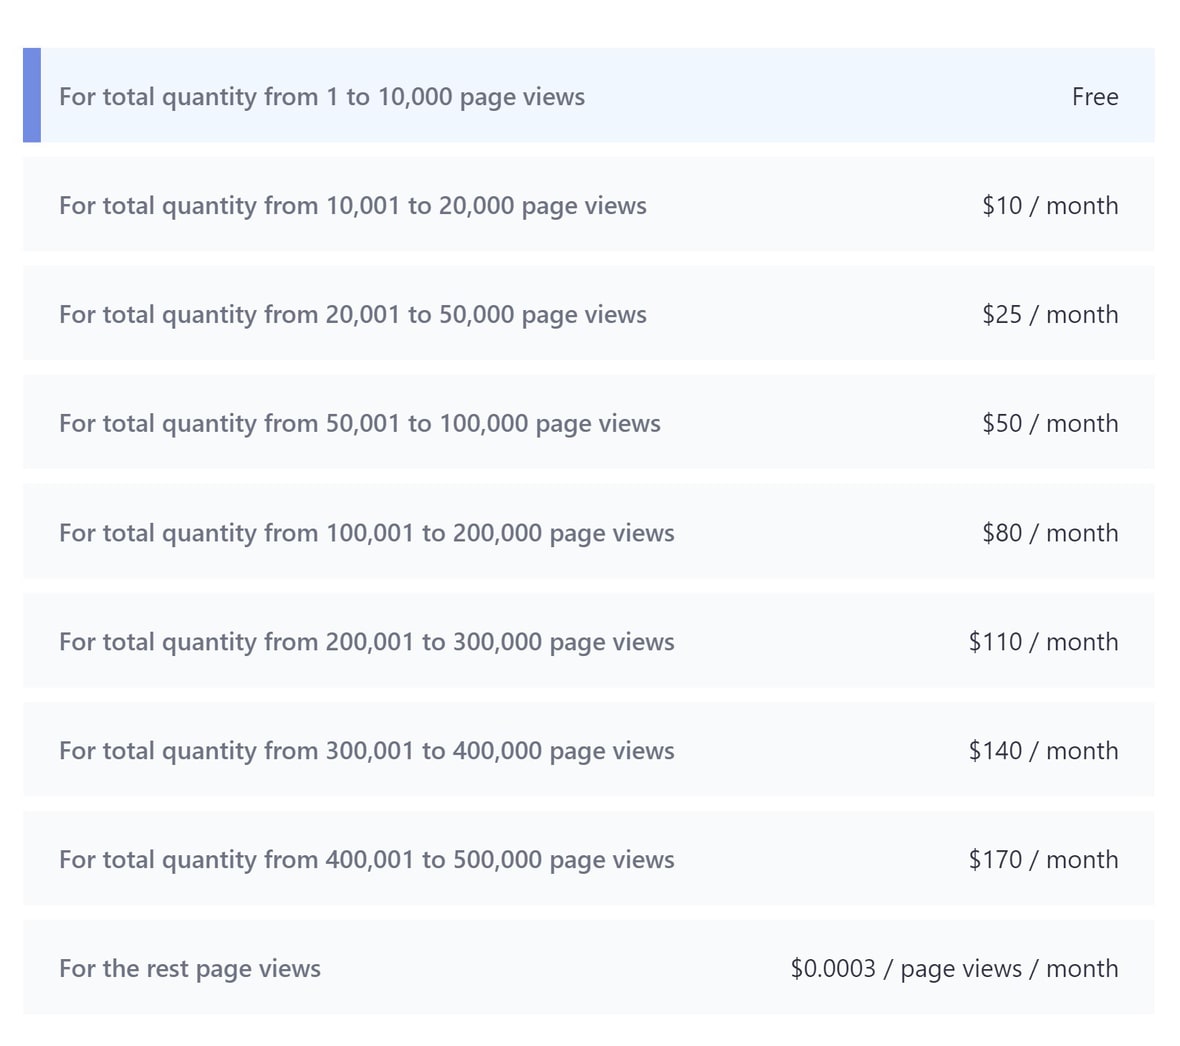Click the 'For the rest page views' row
Viewport: 1180px width, 1046px height.
click(590, 968)
